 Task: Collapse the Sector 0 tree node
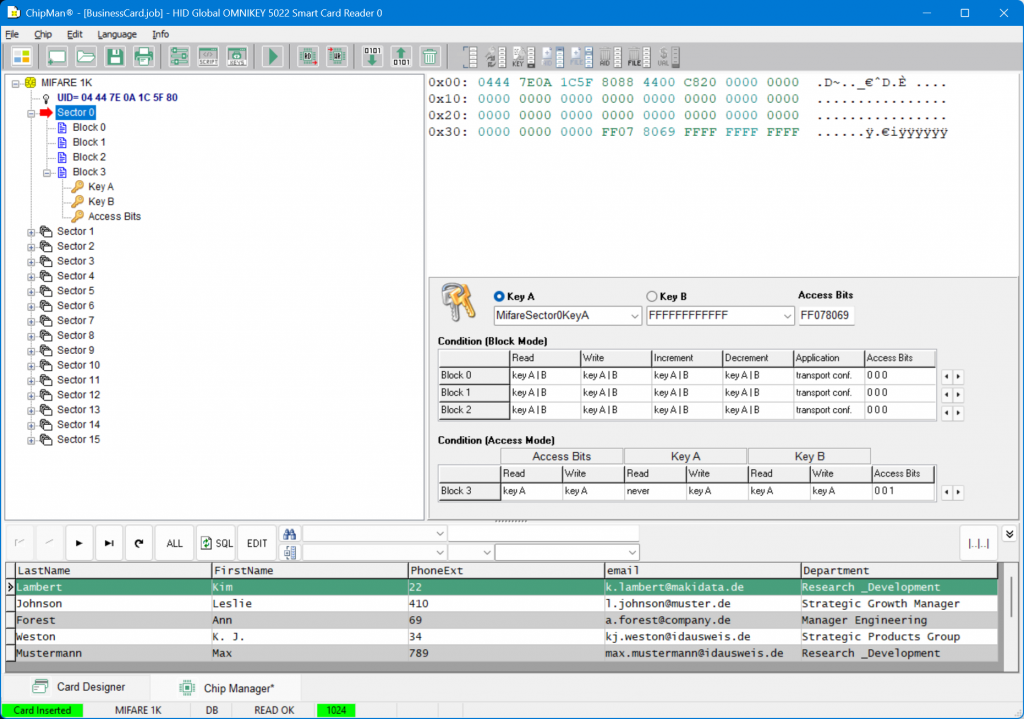click(x=32, y=113)
